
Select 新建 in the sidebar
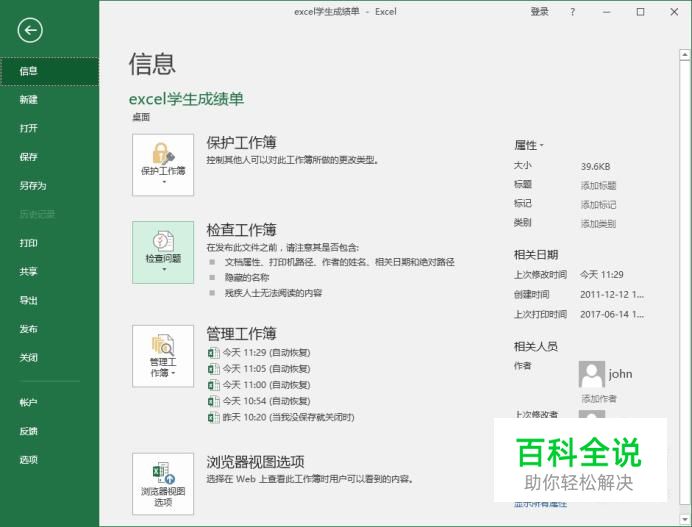point(49,100)
